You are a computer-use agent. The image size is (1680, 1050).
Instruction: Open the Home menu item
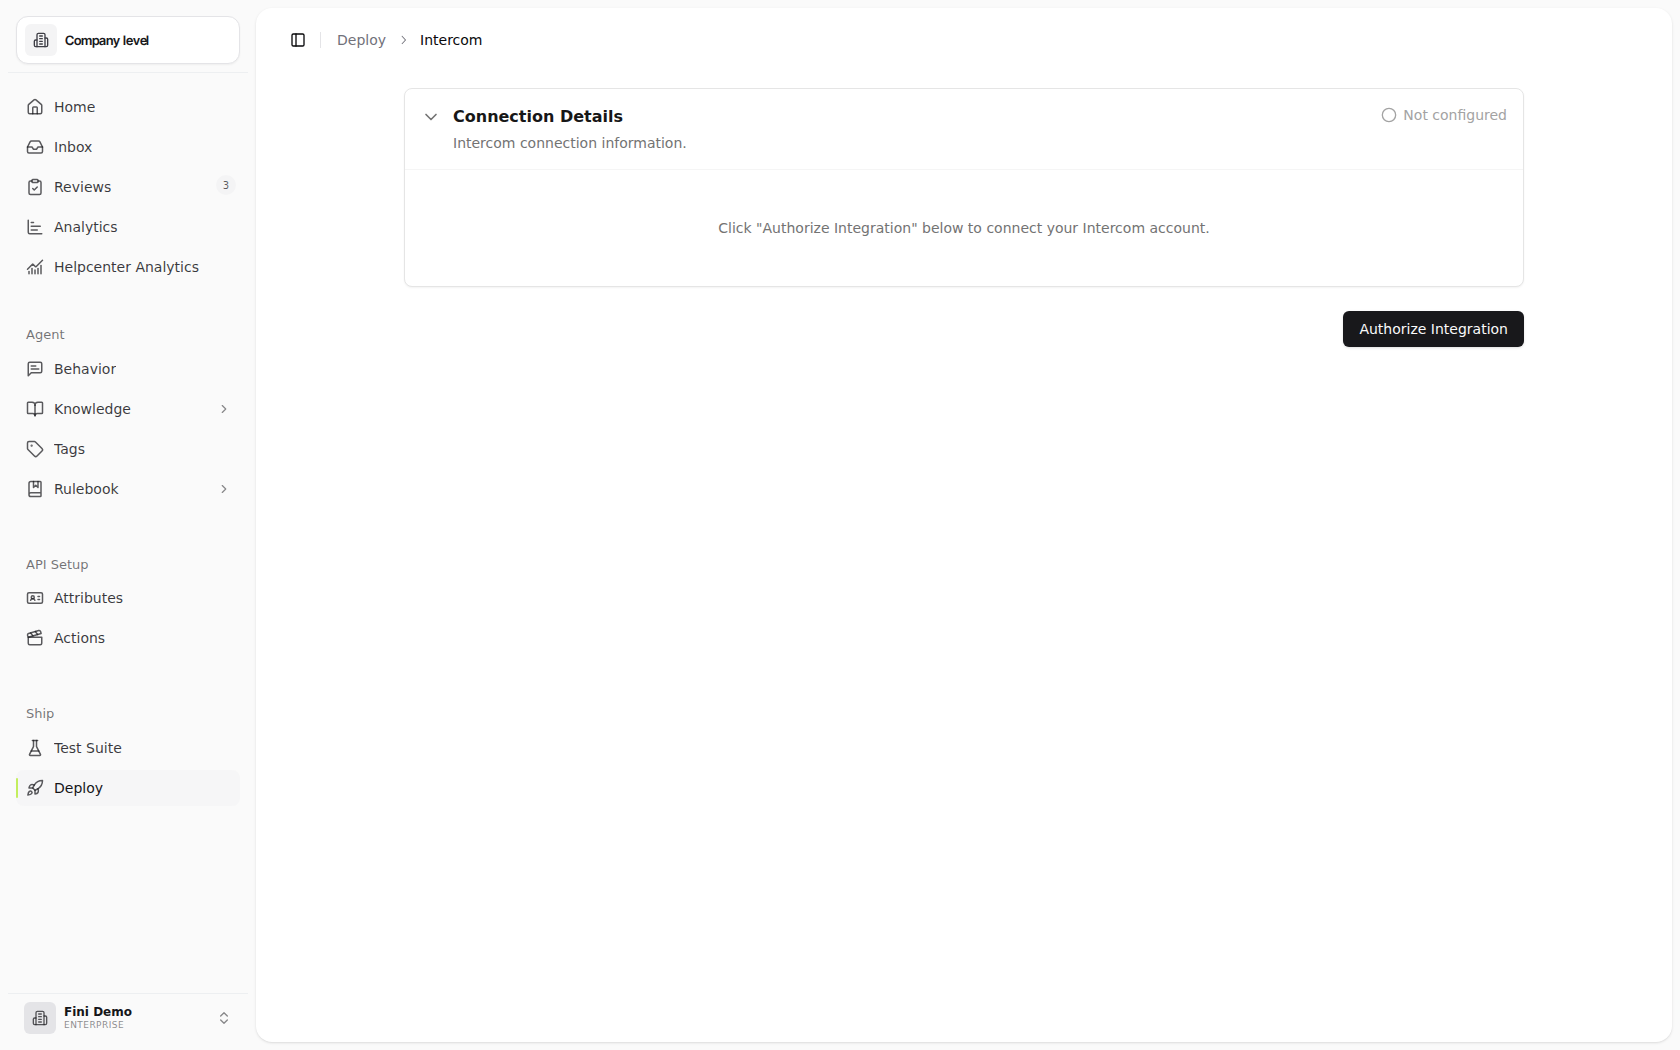click(x=128, y=107)
